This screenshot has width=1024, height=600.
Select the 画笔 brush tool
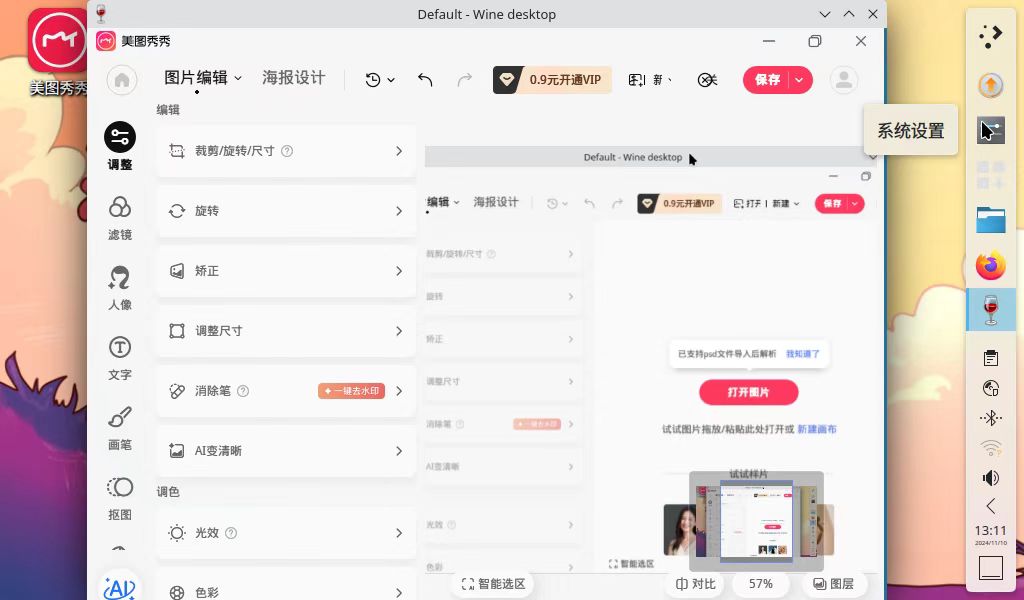click(x=120, y=428)
